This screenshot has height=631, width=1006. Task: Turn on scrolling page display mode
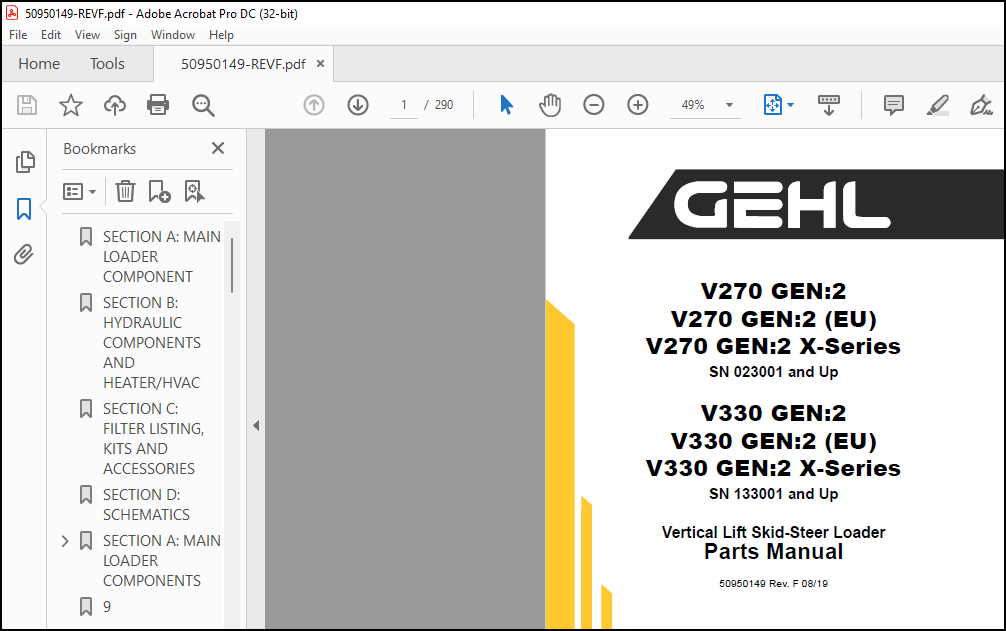click(x=829, y=105)
